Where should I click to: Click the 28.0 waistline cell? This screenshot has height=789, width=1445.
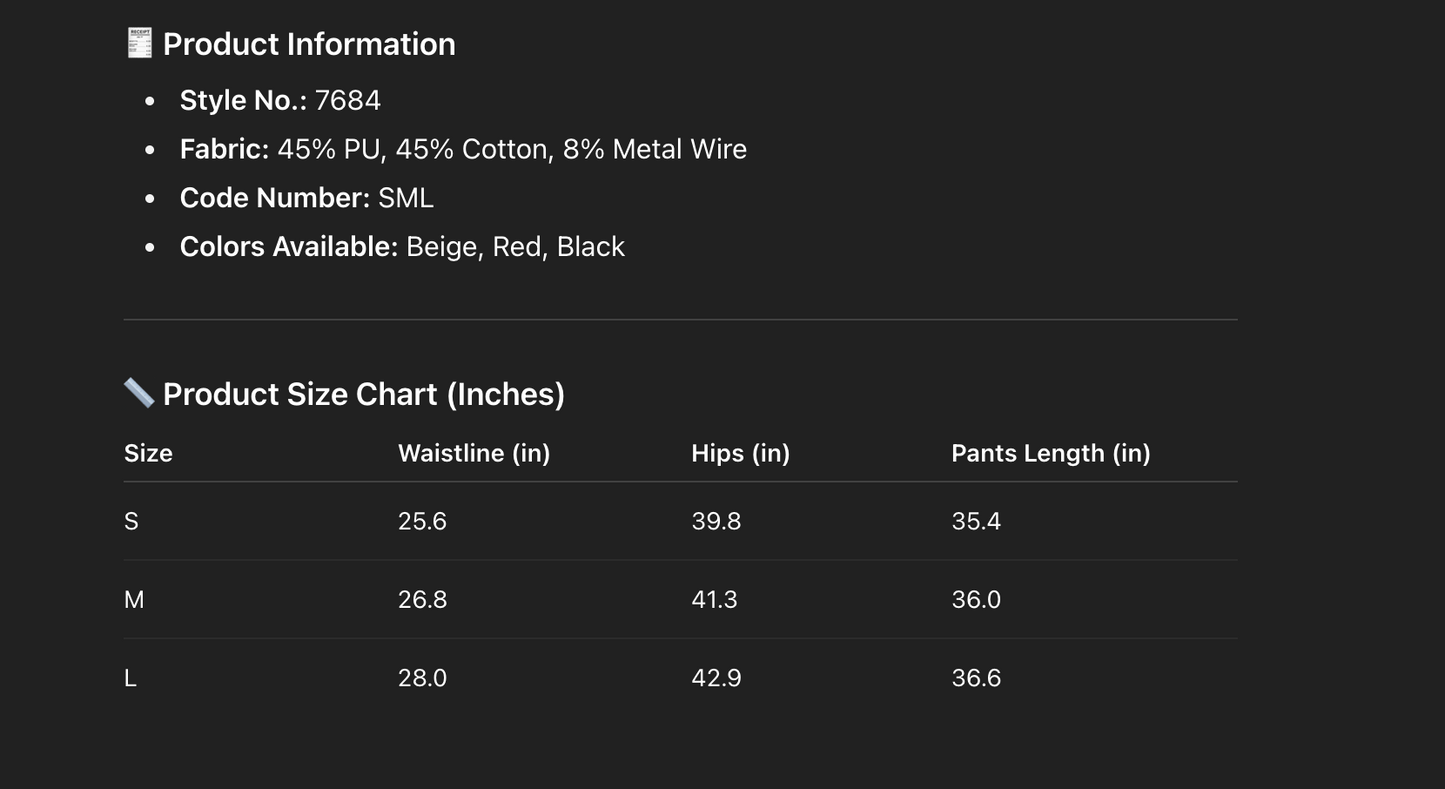(x=422, y=678)
